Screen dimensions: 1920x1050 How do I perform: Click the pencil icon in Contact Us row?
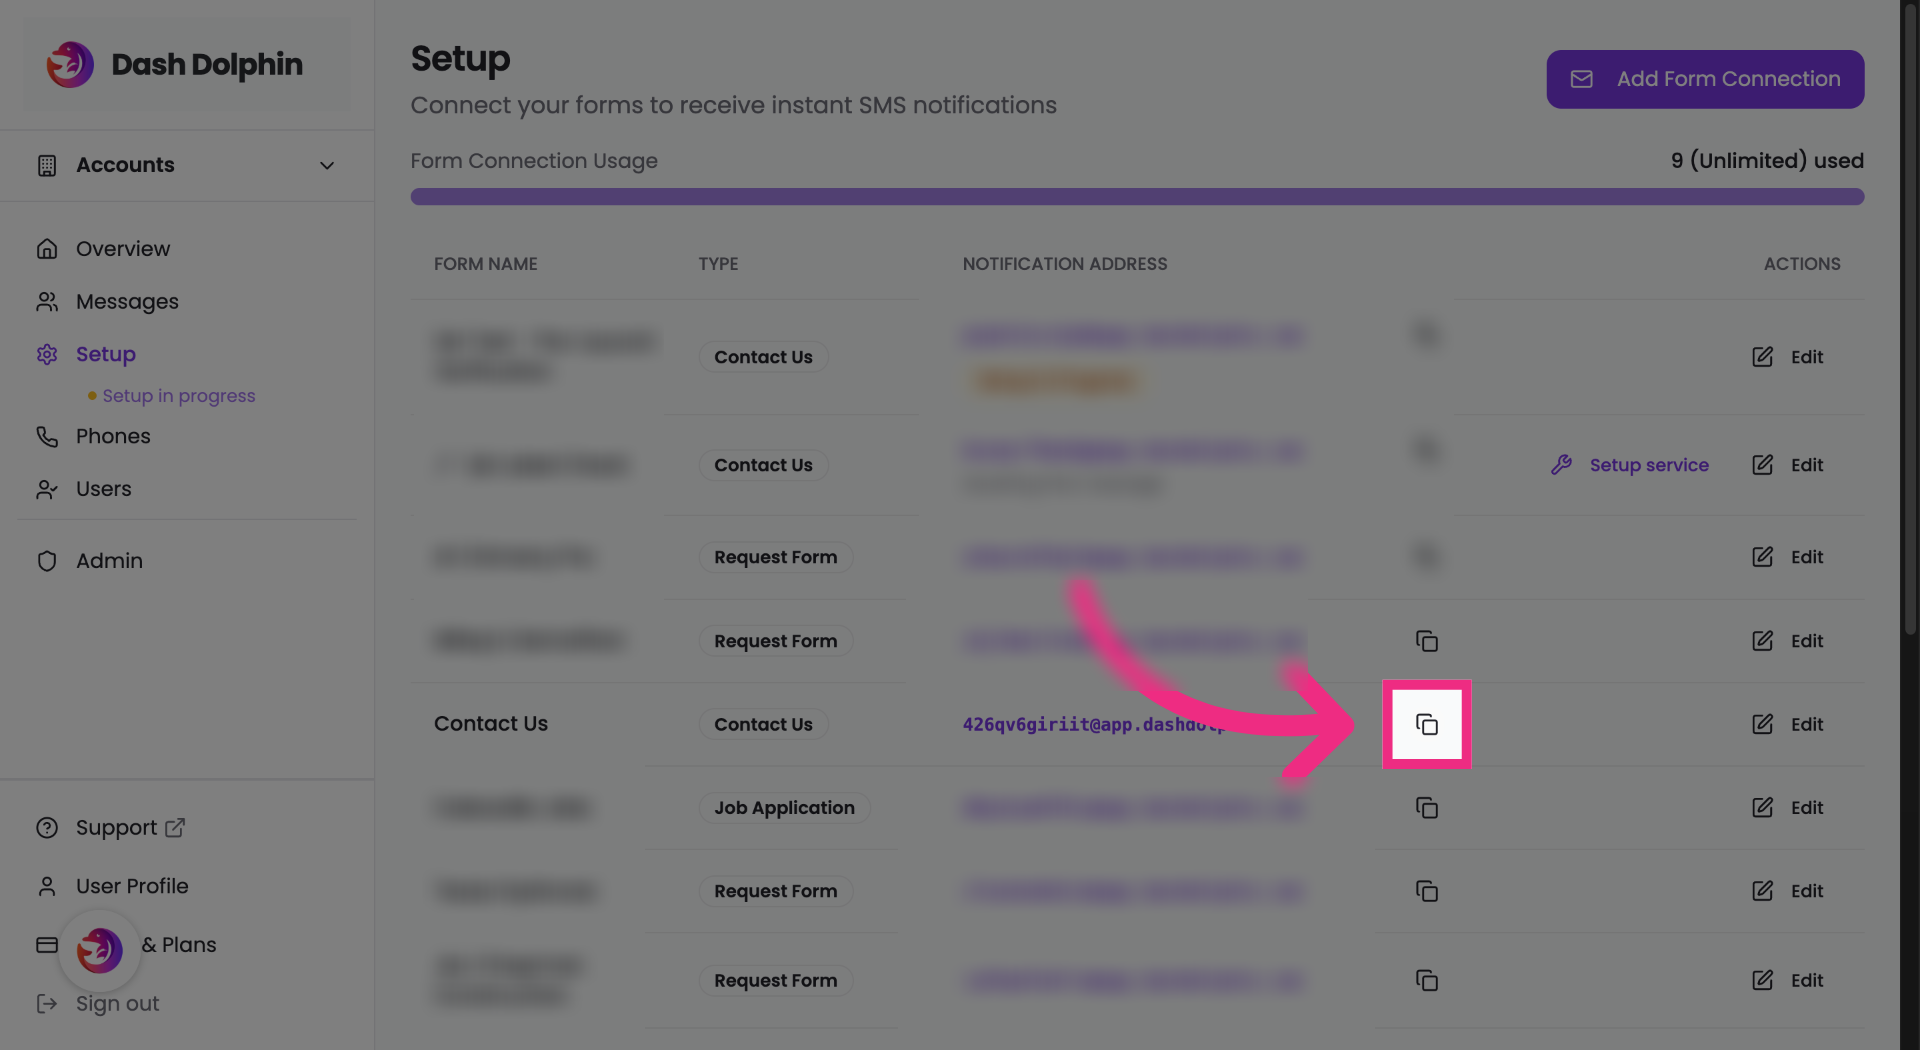[x=1763, y=724]
